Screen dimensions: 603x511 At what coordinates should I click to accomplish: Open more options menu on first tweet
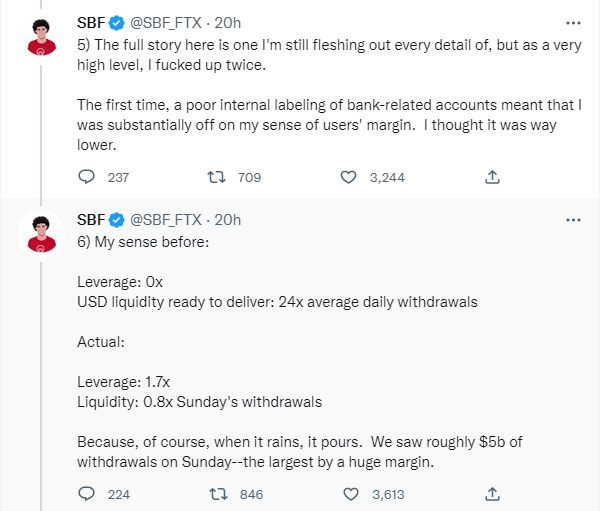572,22
